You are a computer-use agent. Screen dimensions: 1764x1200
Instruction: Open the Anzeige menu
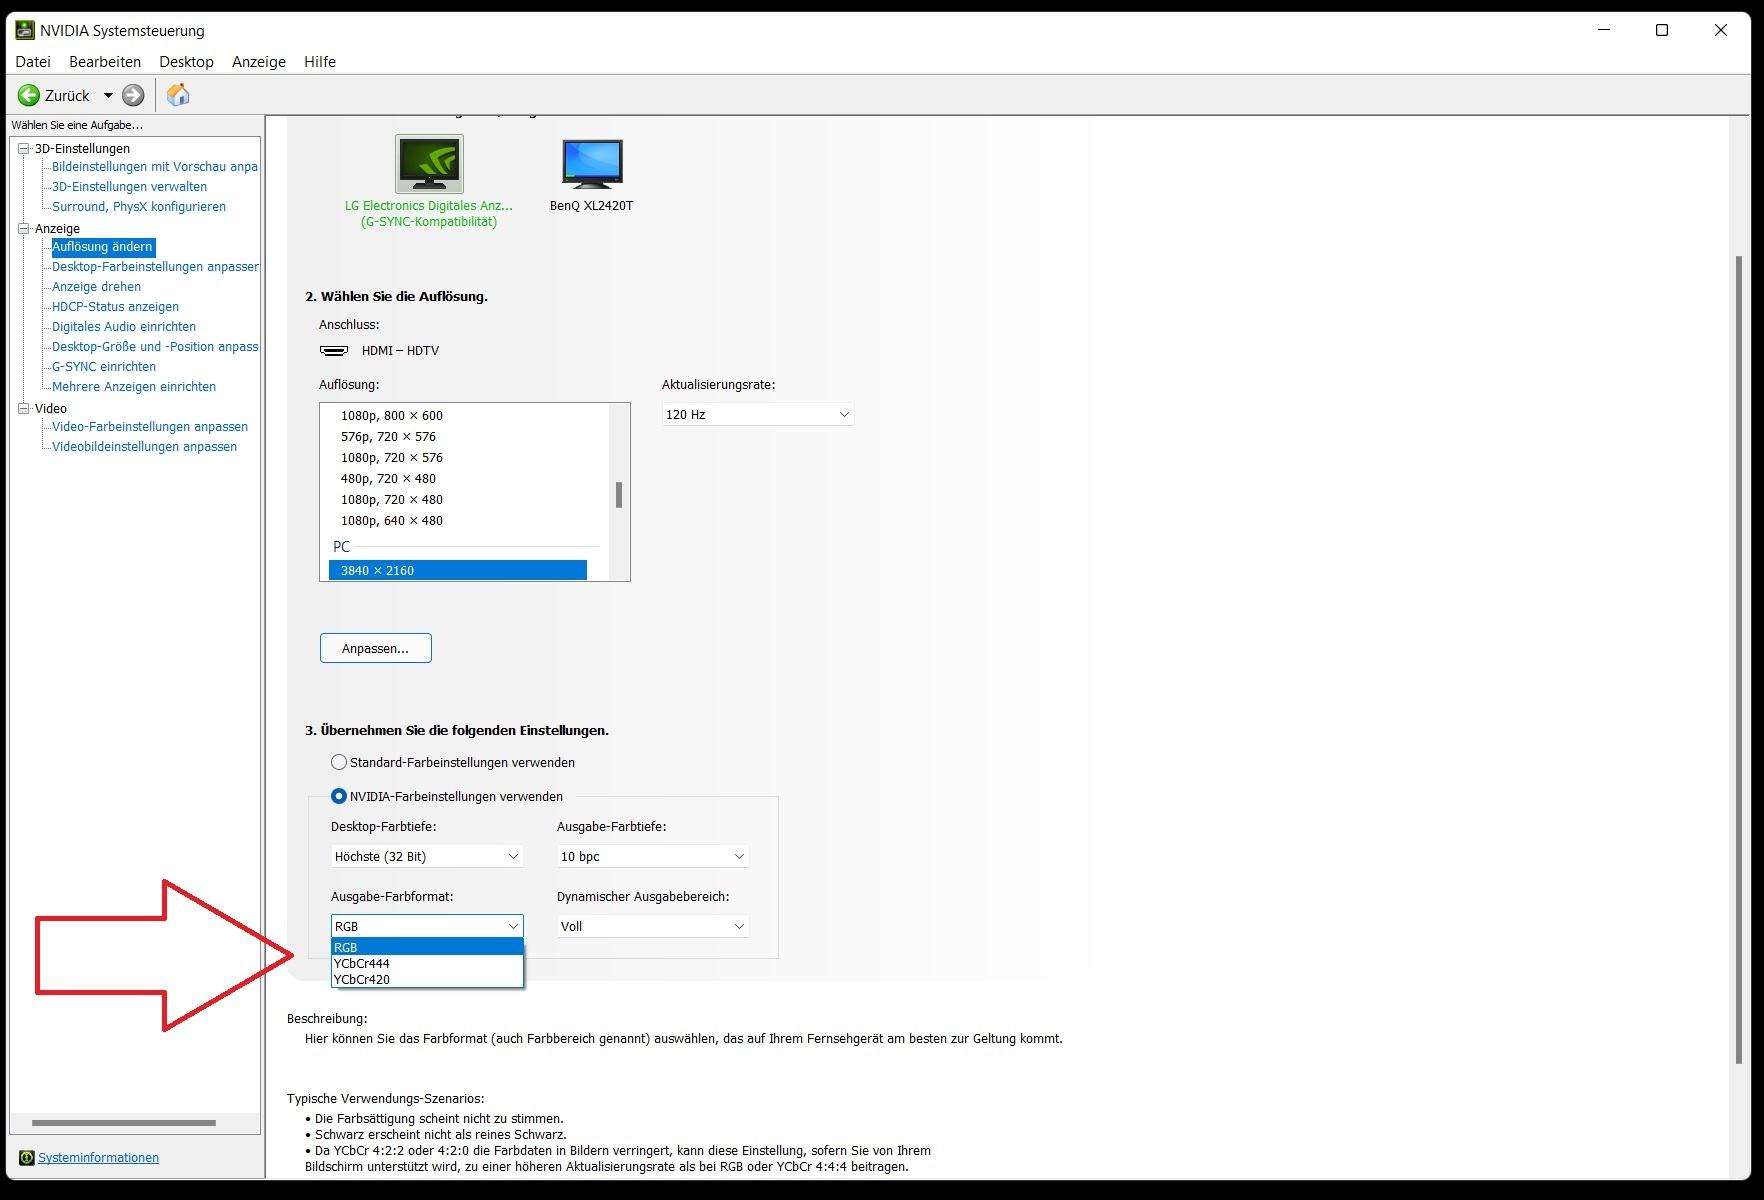(259, 62)
